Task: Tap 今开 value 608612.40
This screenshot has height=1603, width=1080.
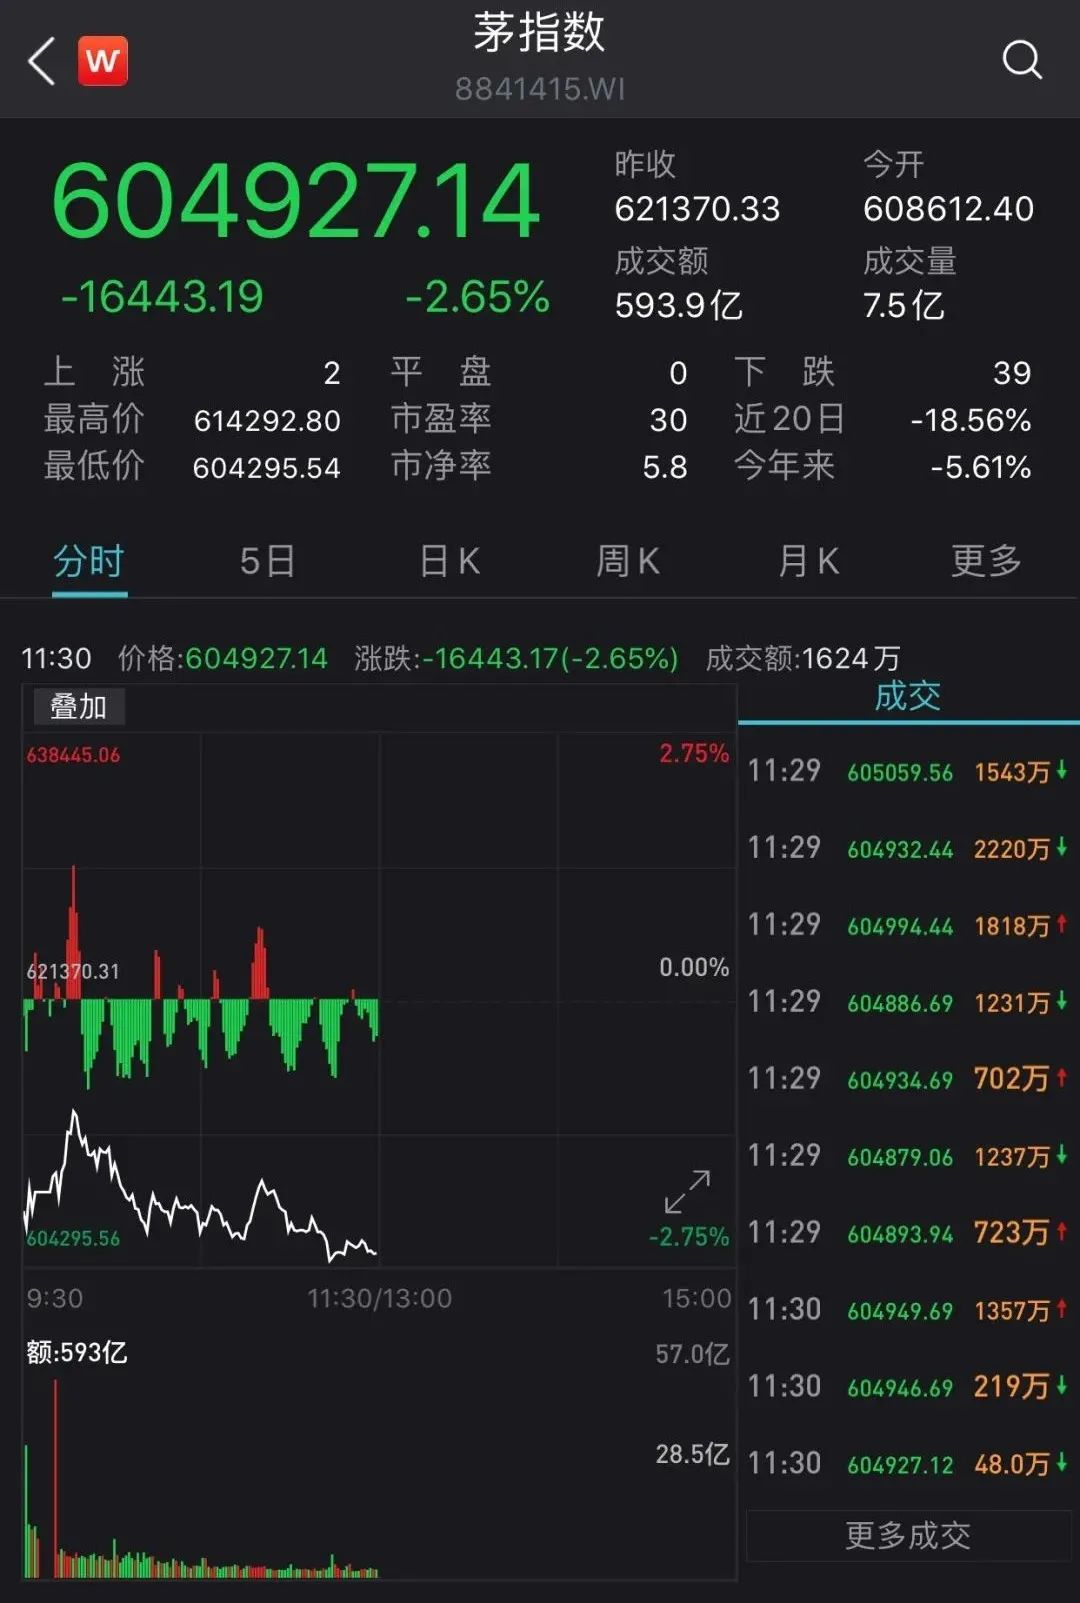Action: click(948, 208)
